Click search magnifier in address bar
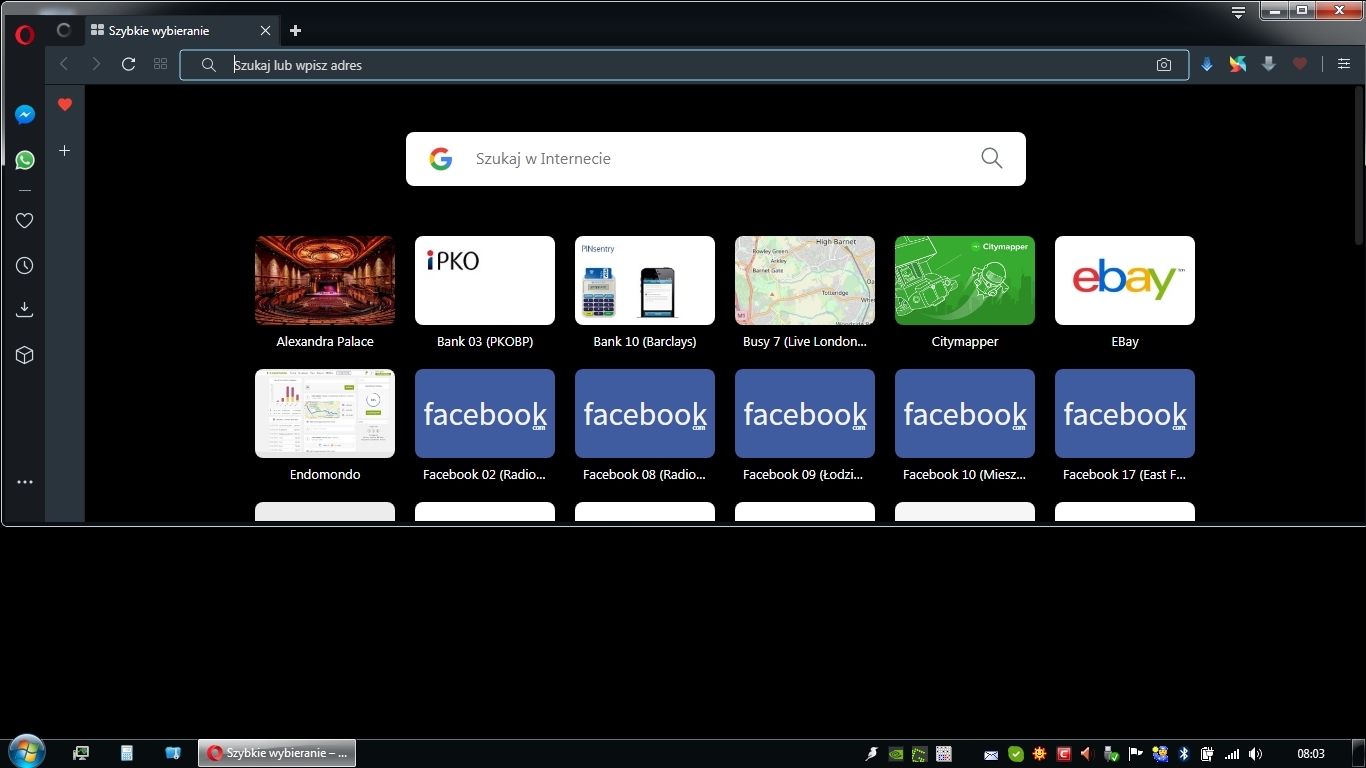Image resolution: width=1366 pixels, height=768 pixels. pyautogui.click(x=208, y=65)
